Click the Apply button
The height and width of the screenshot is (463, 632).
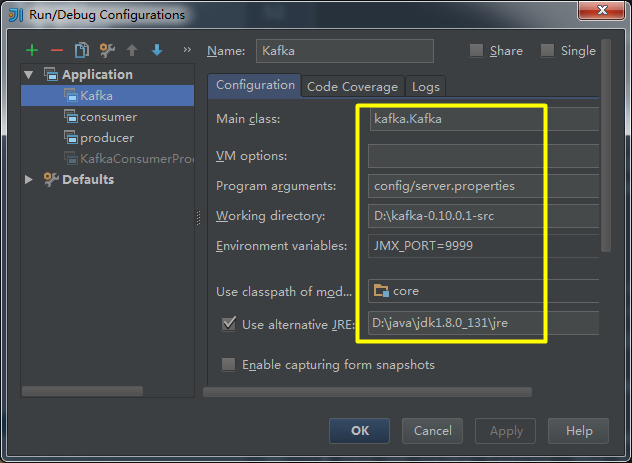505,431
